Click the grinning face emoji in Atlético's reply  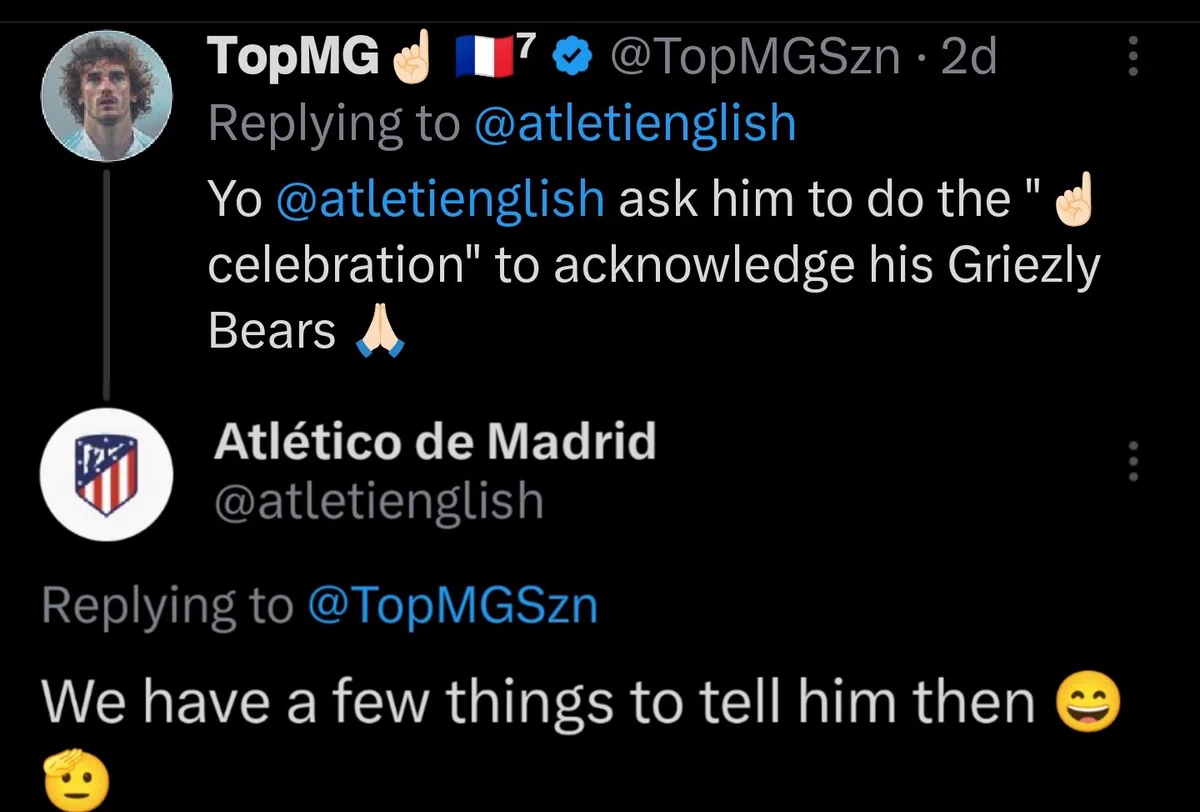1088,703
